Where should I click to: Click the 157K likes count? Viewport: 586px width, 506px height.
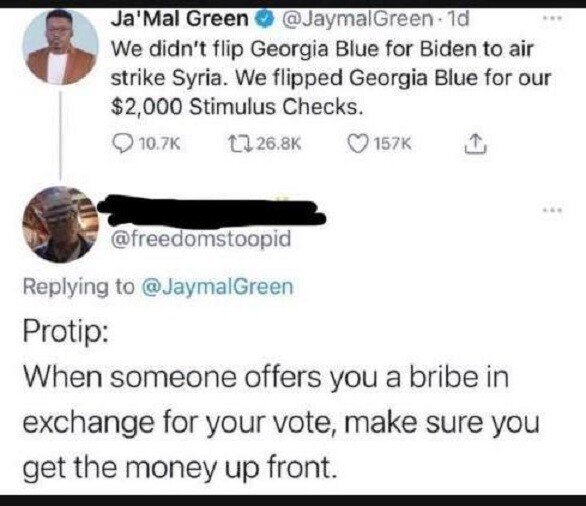393,144
